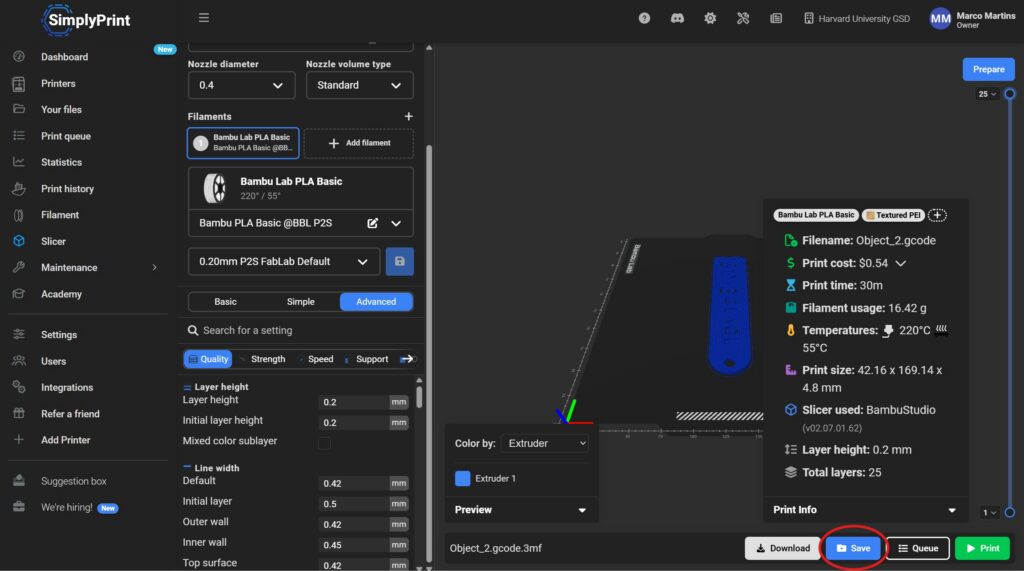
Task: Switch to Basic settings mode
Action: [225, 302]
